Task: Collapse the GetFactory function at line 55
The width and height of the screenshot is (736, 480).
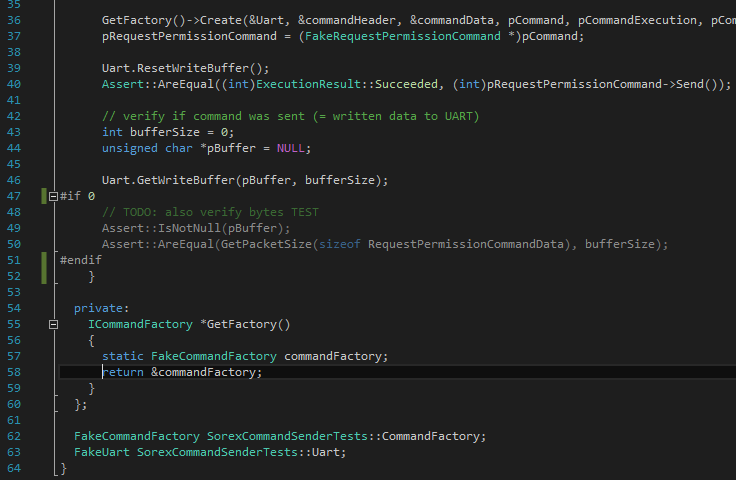Action: point(54,325)
